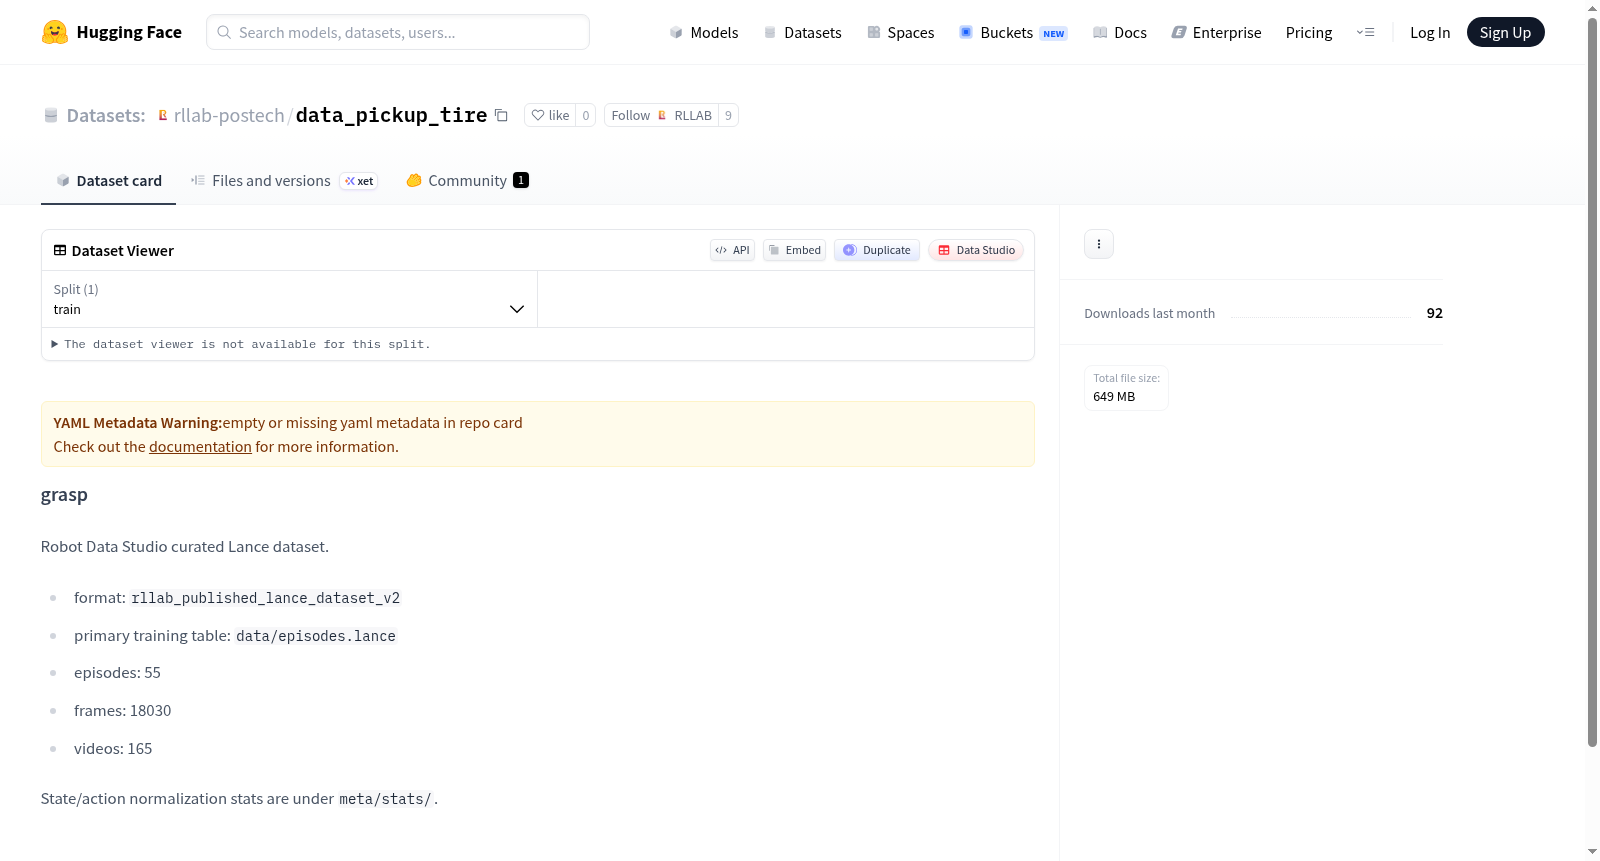1600x861 pixels.
Task: Click the rllab-postech avatar icon
Action: click(x=163, y=115)
